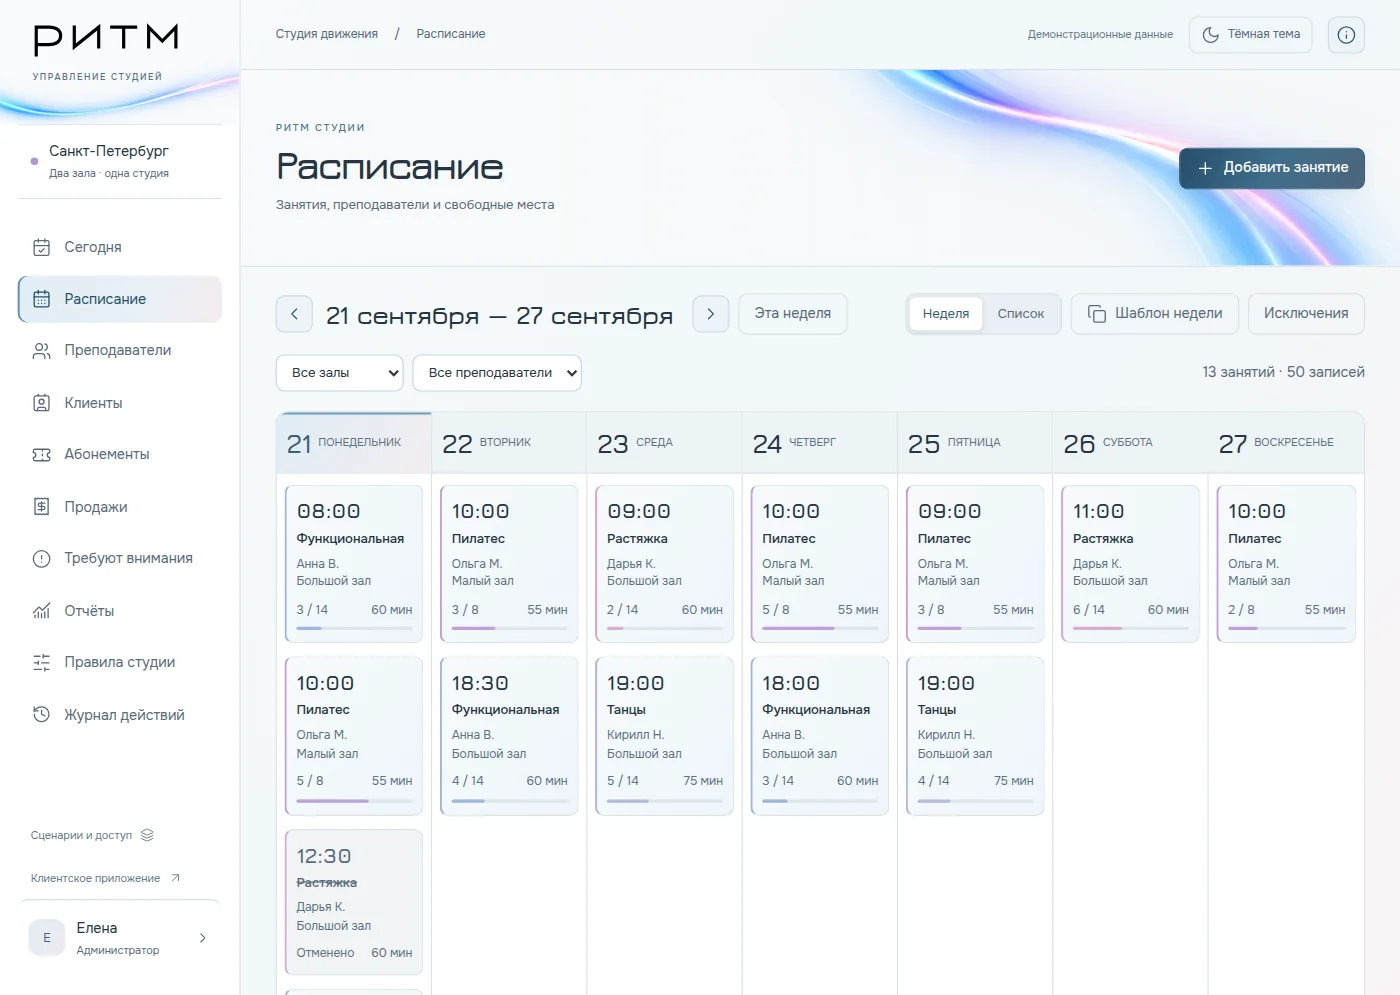The image size is (1400, 995).
Task: Open Абонементы in the sidebar
Action: (120, 454)
